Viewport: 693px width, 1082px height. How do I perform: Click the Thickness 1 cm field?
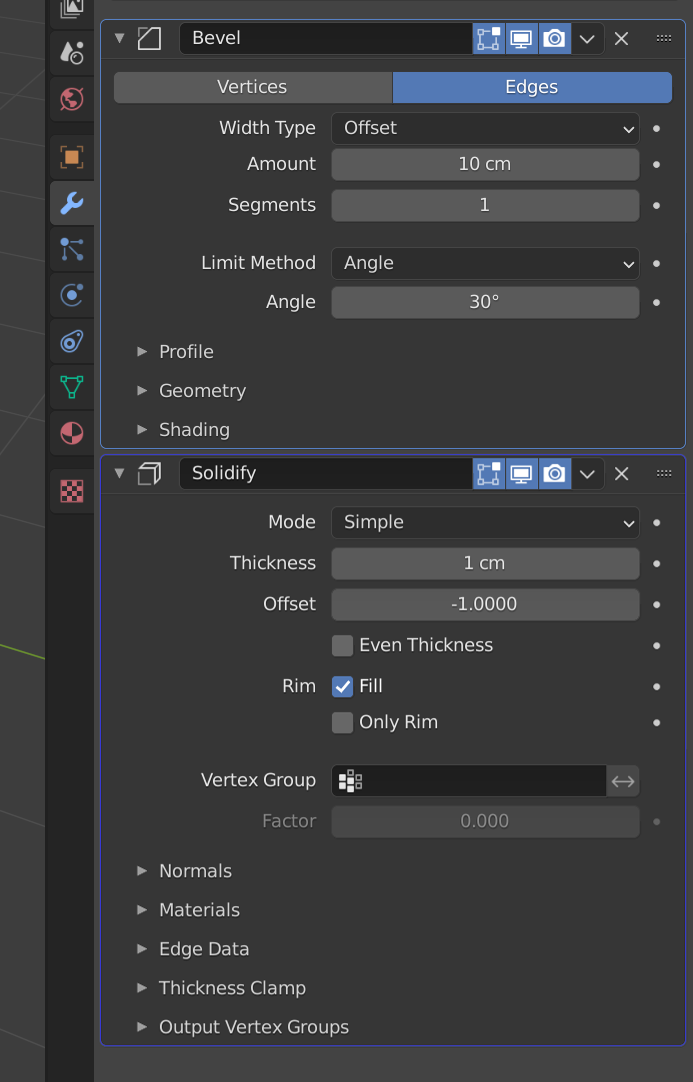485,563
